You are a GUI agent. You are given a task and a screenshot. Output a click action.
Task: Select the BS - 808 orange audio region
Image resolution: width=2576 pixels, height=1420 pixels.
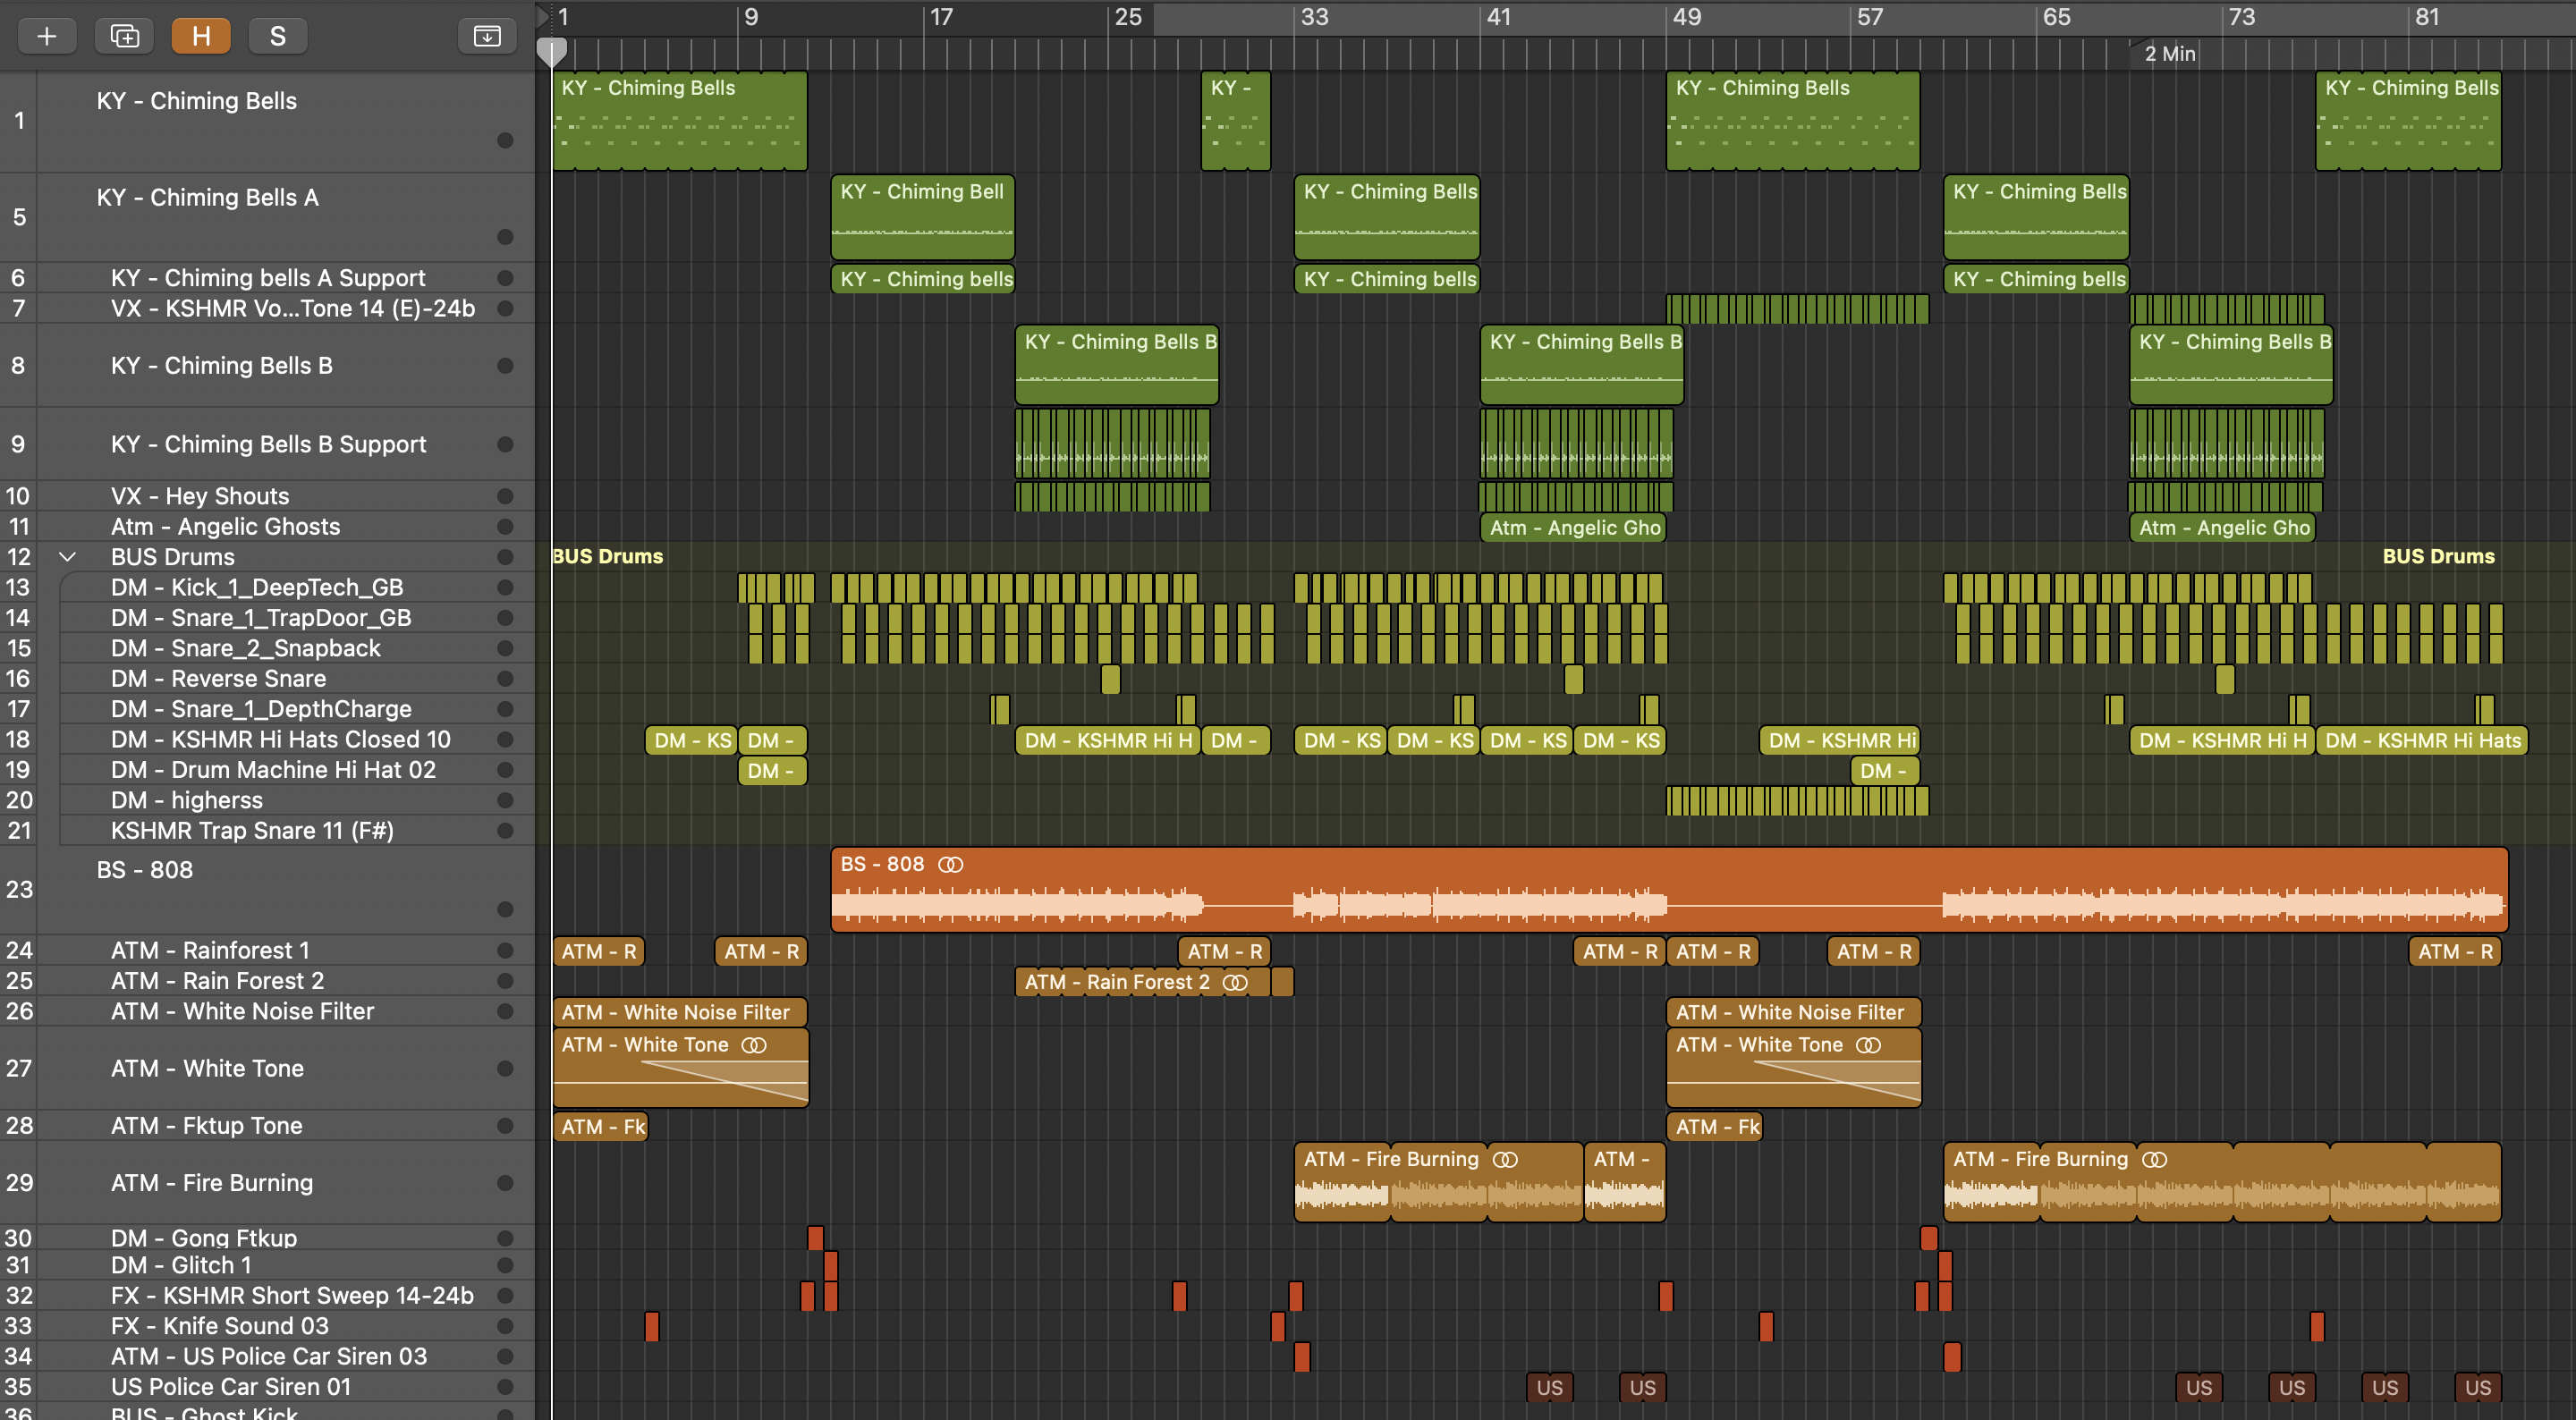pyautogui.click(x=1669, y=889)
